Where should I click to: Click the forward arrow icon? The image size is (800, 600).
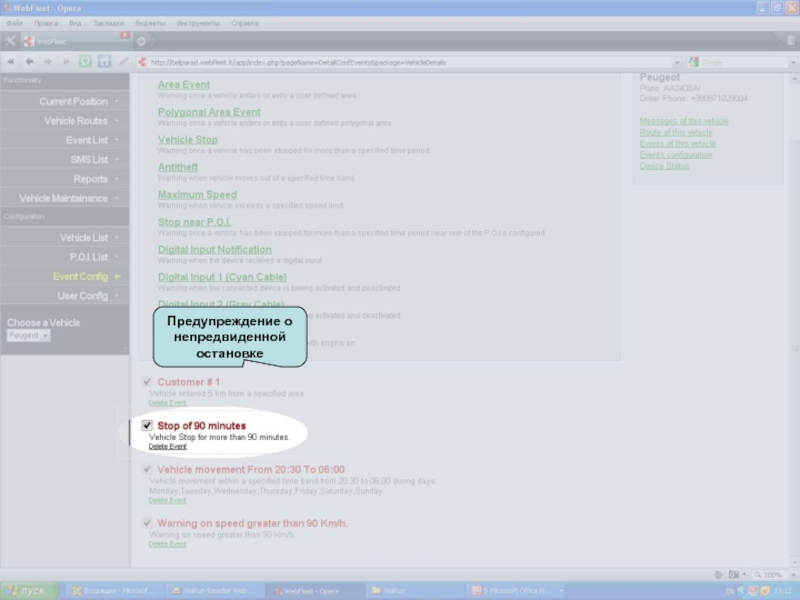[48, 62]
